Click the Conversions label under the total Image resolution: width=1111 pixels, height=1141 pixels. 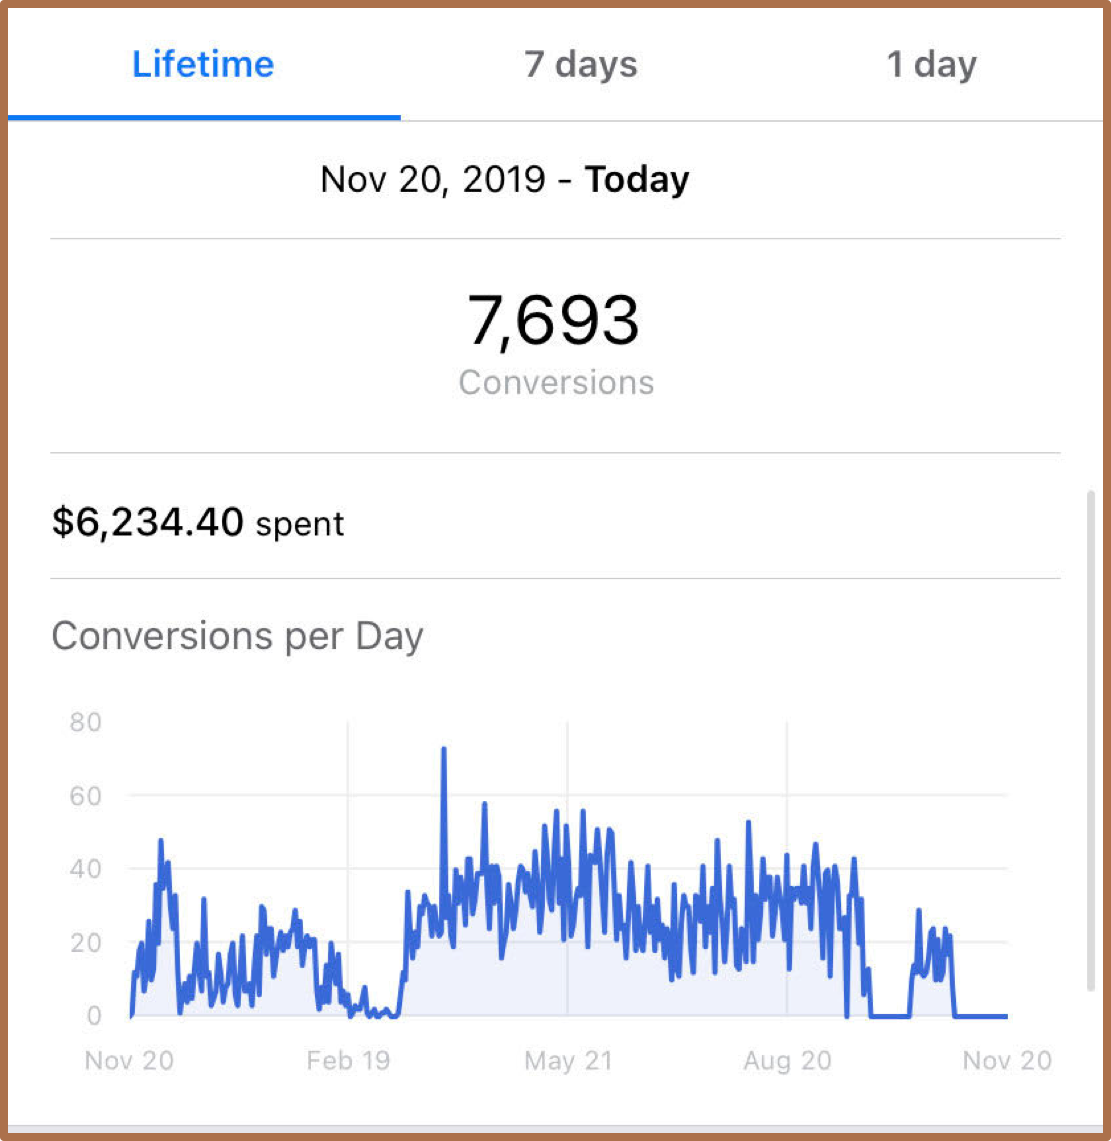556,382
